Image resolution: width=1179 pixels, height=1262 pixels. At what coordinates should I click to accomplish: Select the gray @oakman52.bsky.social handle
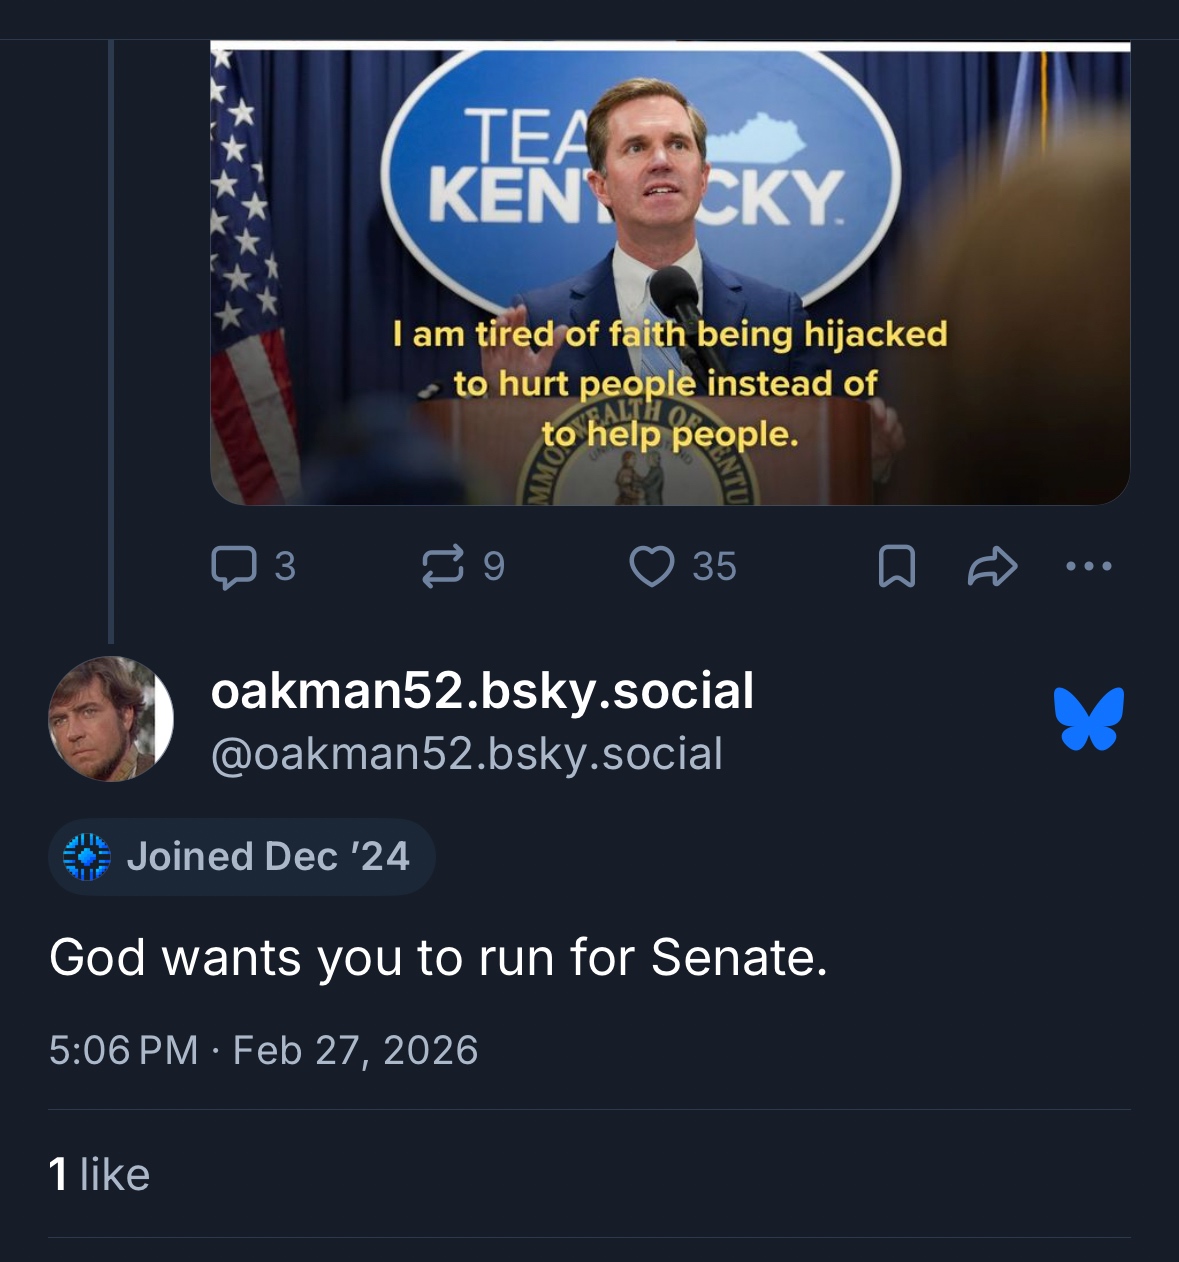click(466, 754)
